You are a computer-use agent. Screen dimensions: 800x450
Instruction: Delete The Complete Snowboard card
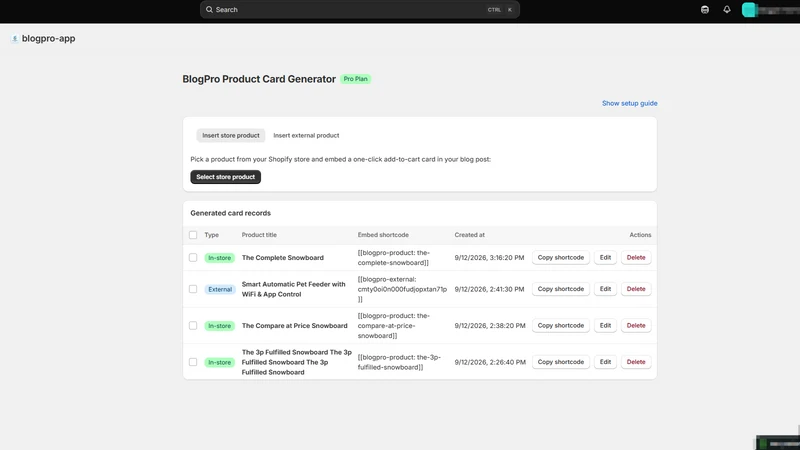pyautogui.click(x=636, y=258)
